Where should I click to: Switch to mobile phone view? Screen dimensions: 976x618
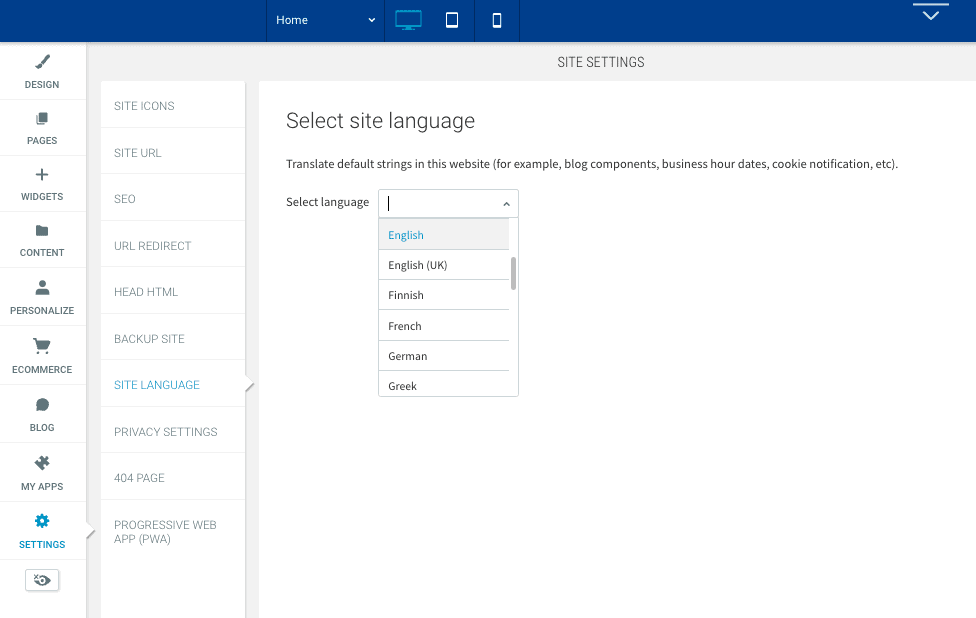497,21
